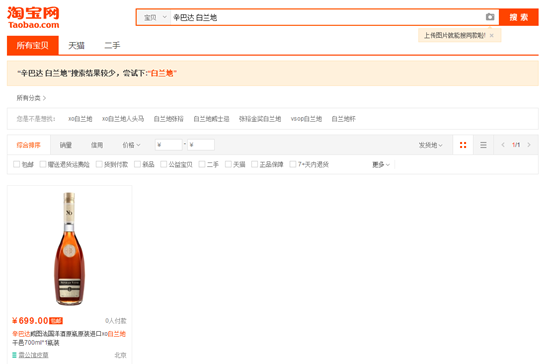Go to previous results page arrow
This screenshot has height=364, width=554.
pos(503,145)
